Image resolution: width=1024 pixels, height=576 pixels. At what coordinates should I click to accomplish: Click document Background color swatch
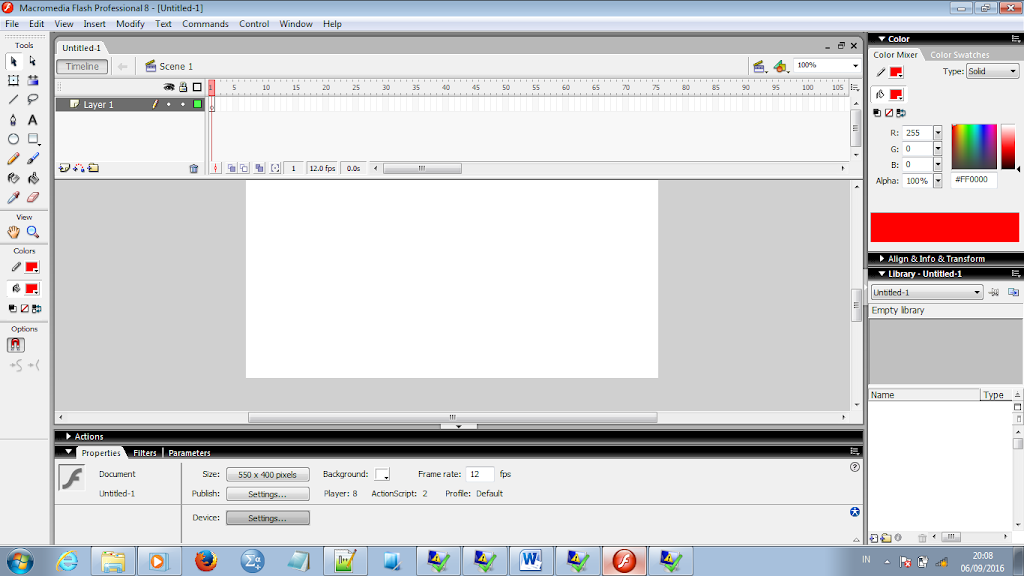coord(382,474)
